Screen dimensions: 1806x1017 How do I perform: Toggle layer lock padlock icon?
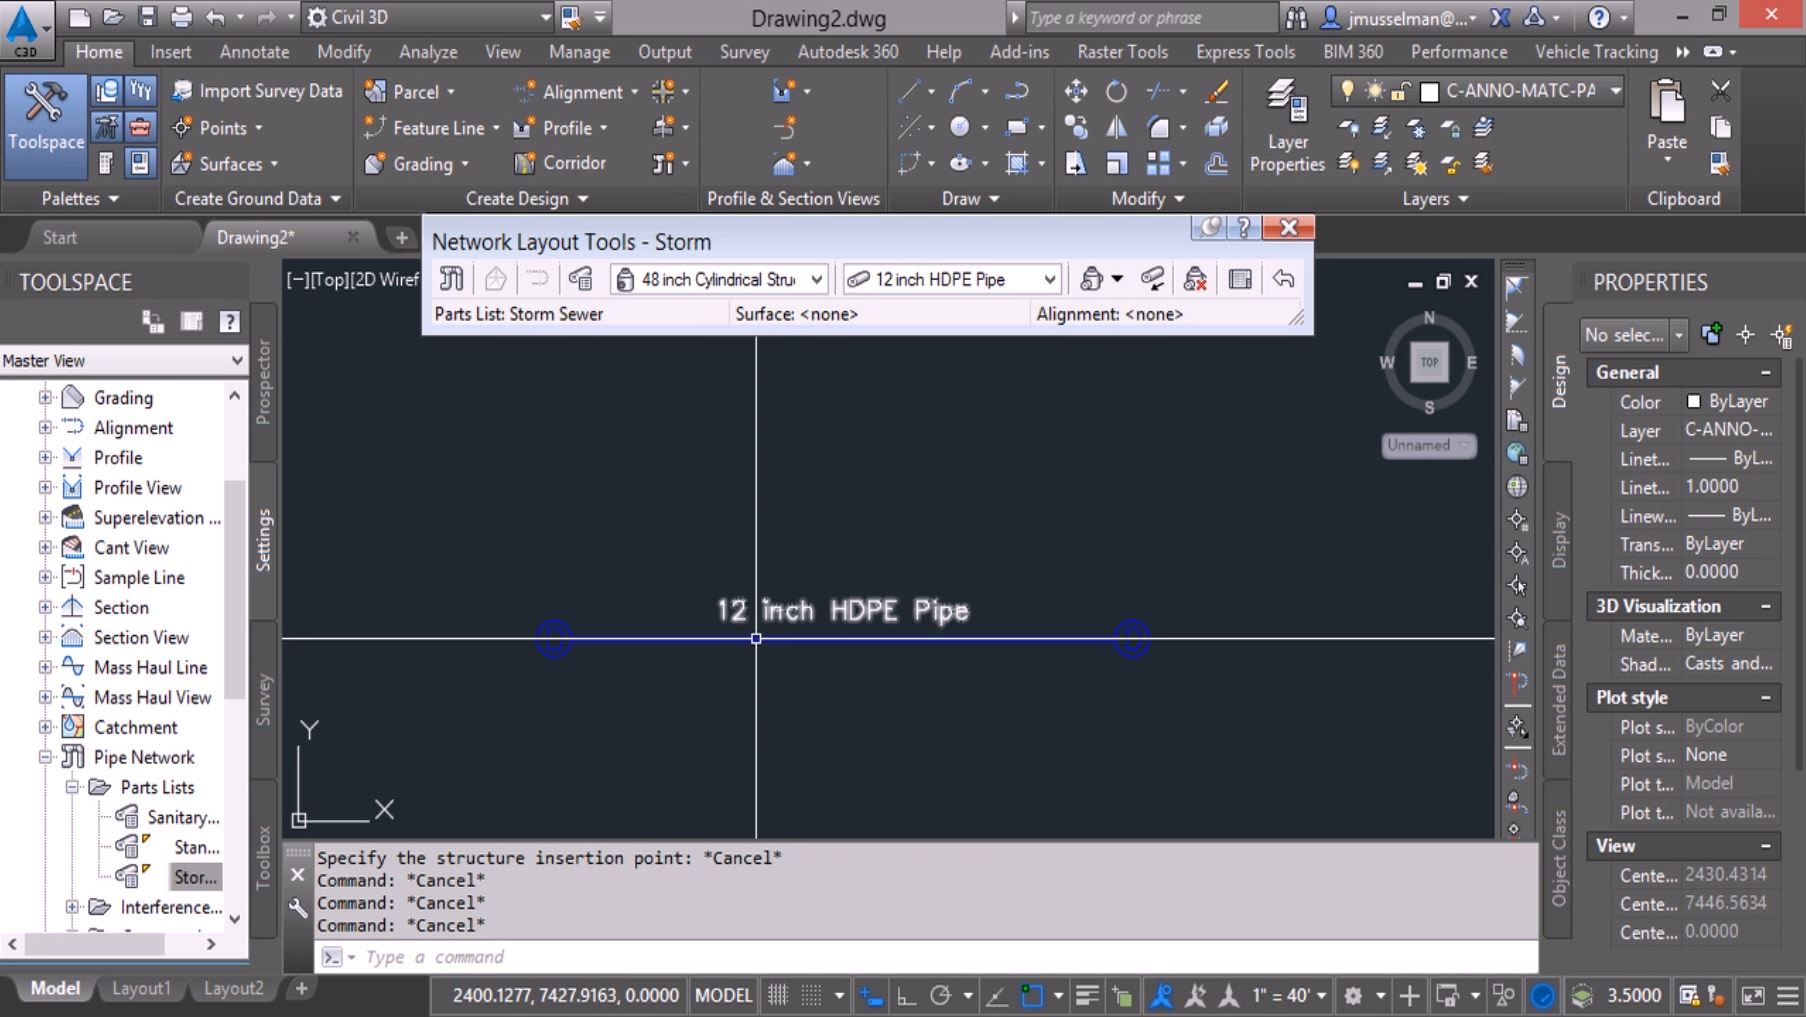pos(1401,92)
